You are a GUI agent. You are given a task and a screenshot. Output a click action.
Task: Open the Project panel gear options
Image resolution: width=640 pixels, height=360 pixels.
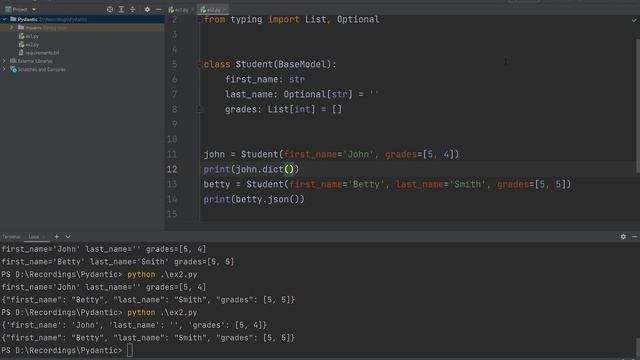click(x=147, y=9)
